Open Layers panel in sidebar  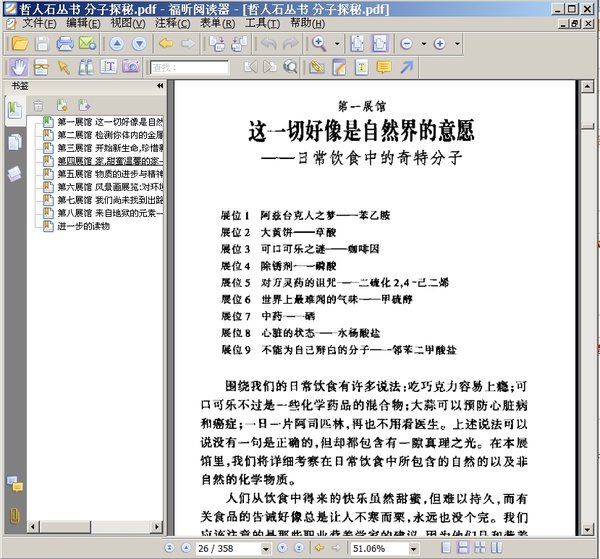[15, 174]
